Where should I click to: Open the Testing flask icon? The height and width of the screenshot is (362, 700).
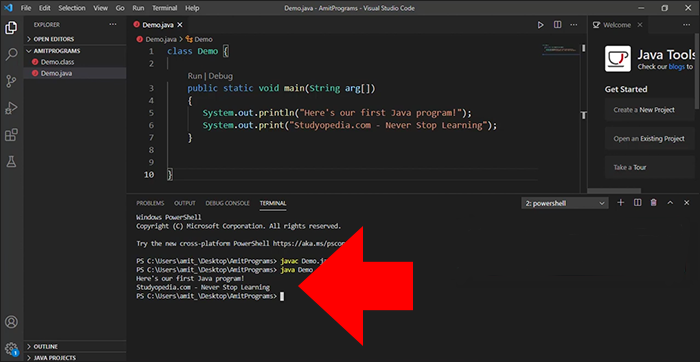11,162
